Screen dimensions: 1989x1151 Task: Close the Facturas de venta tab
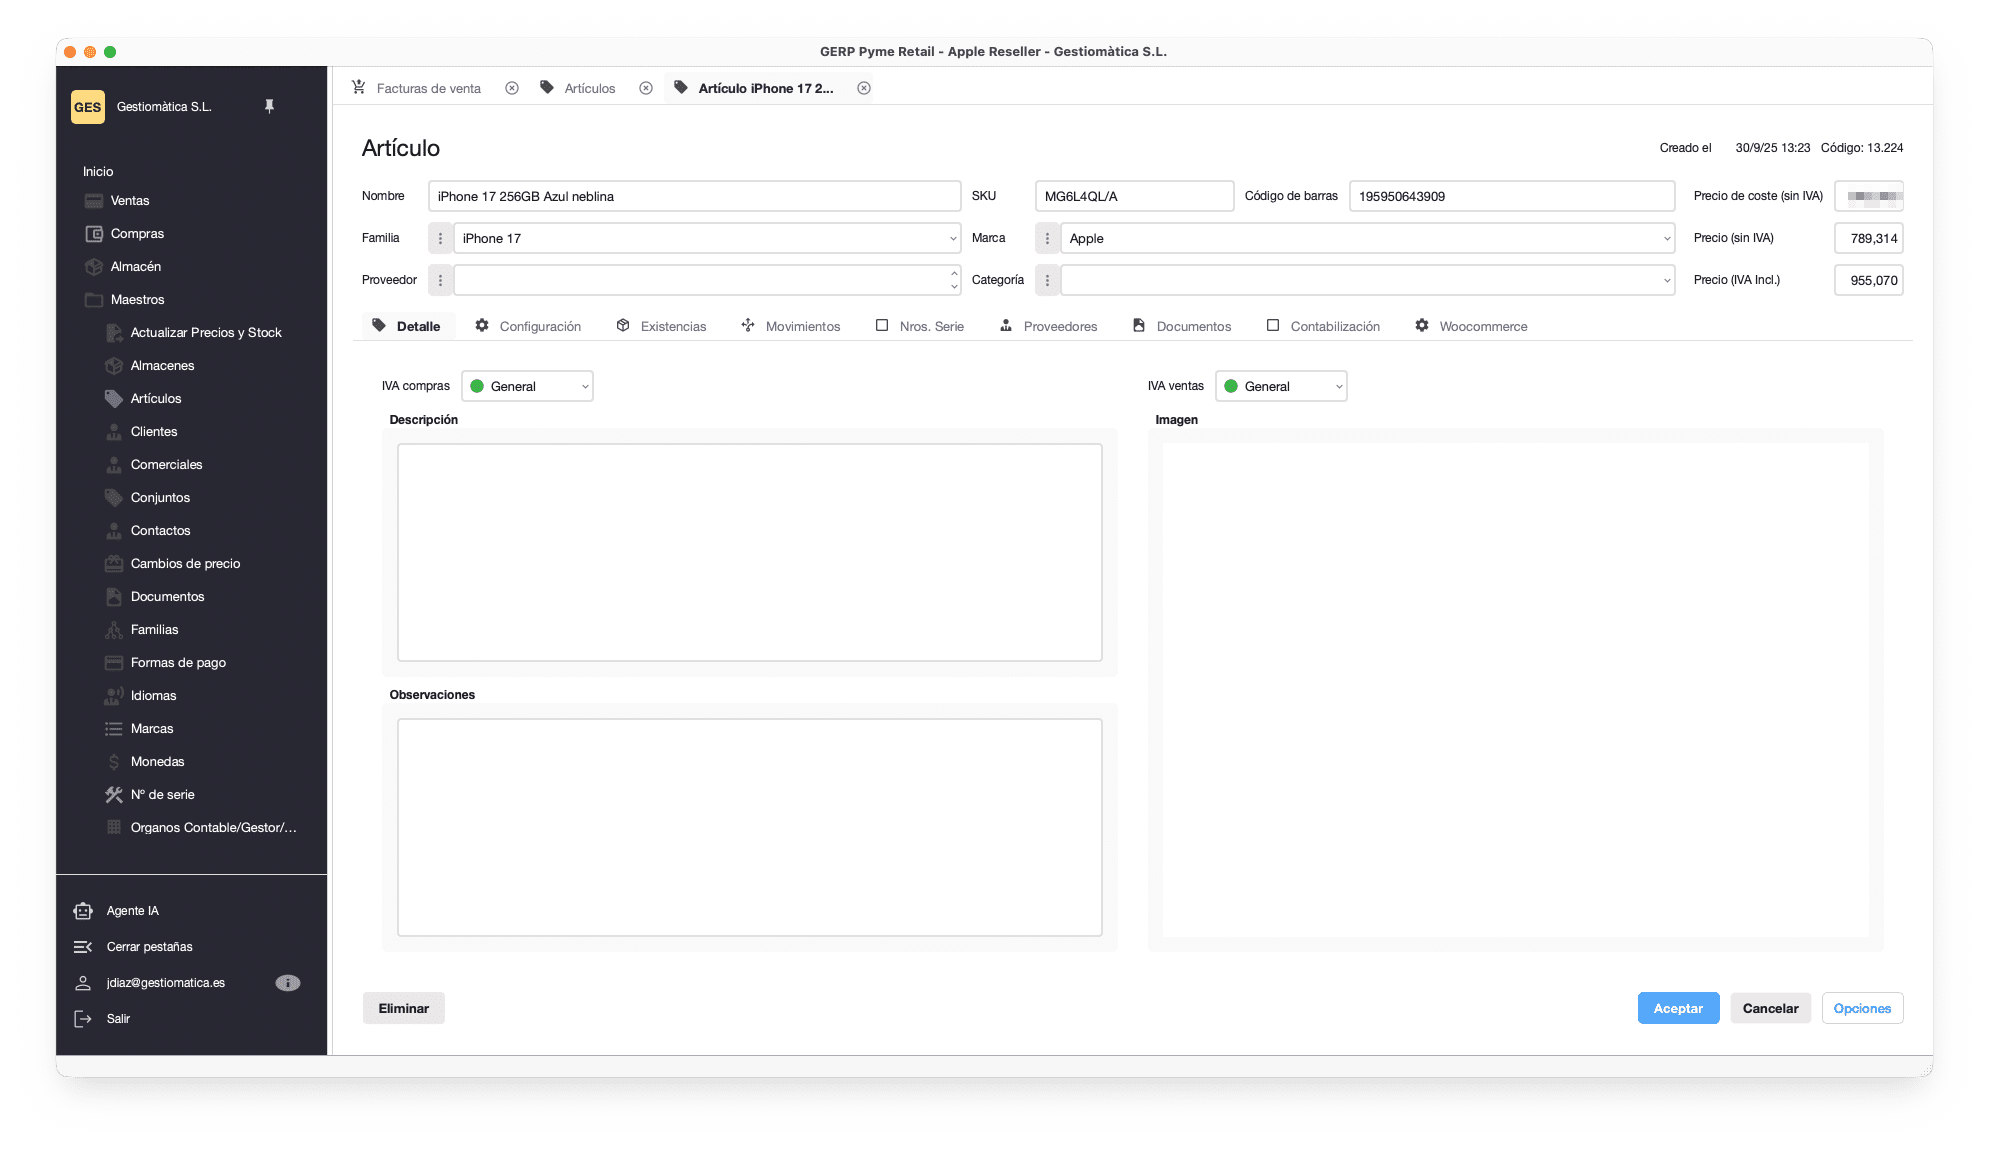(512, 89)
